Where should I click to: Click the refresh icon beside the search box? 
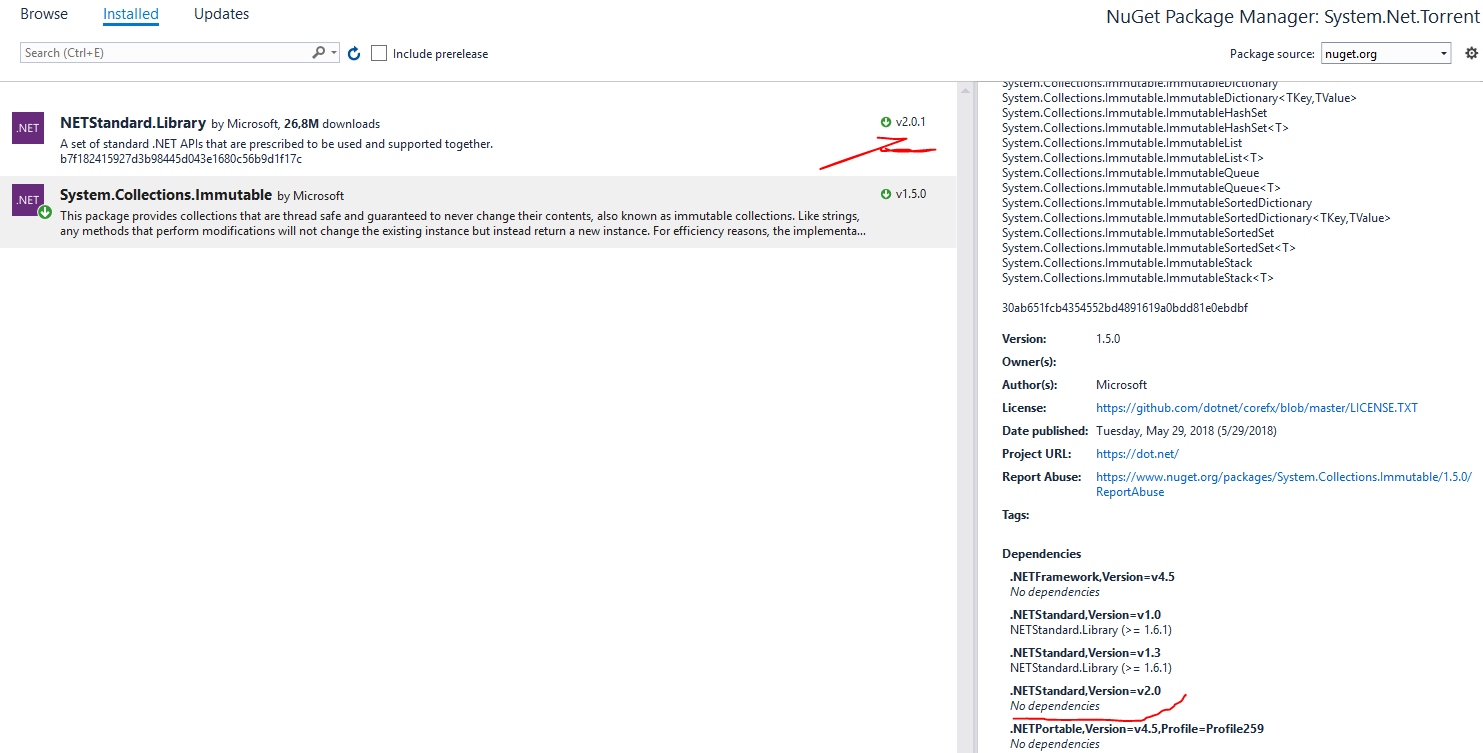tap(354, 53)
